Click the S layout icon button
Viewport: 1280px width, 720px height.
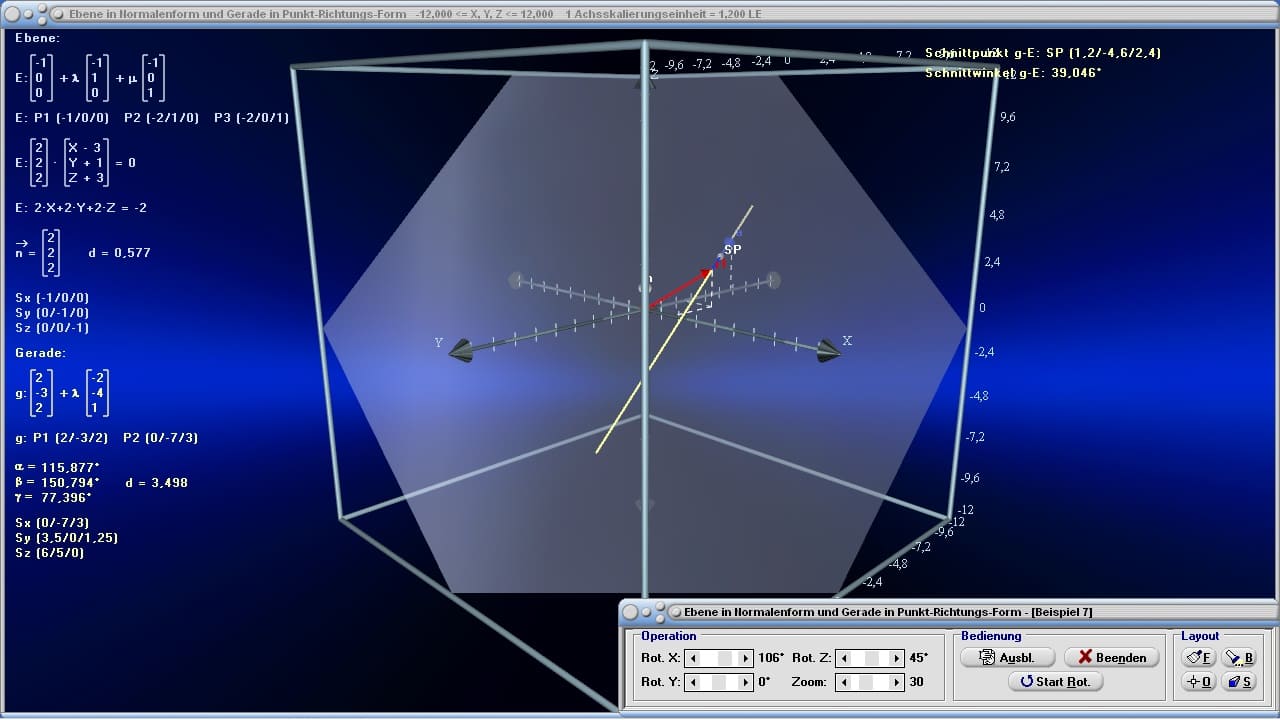[1239, 681]
